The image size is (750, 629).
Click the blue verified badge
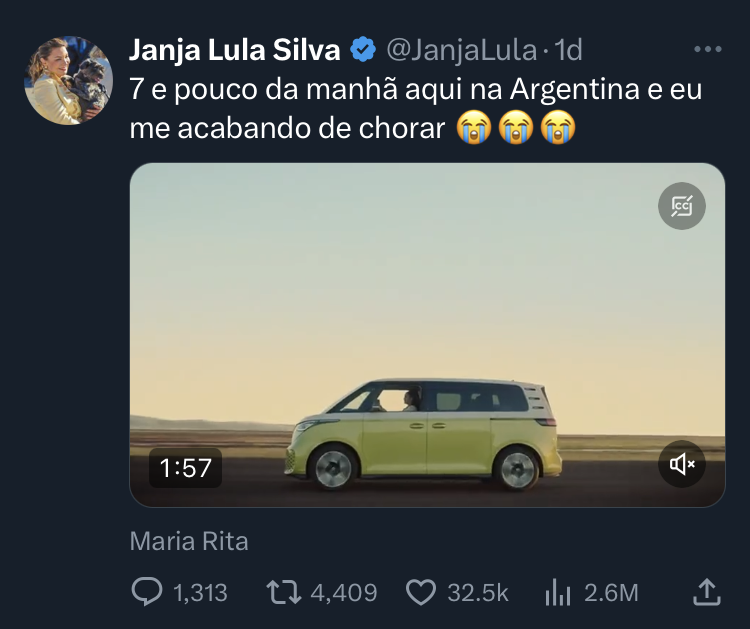[x=361, y=49]
